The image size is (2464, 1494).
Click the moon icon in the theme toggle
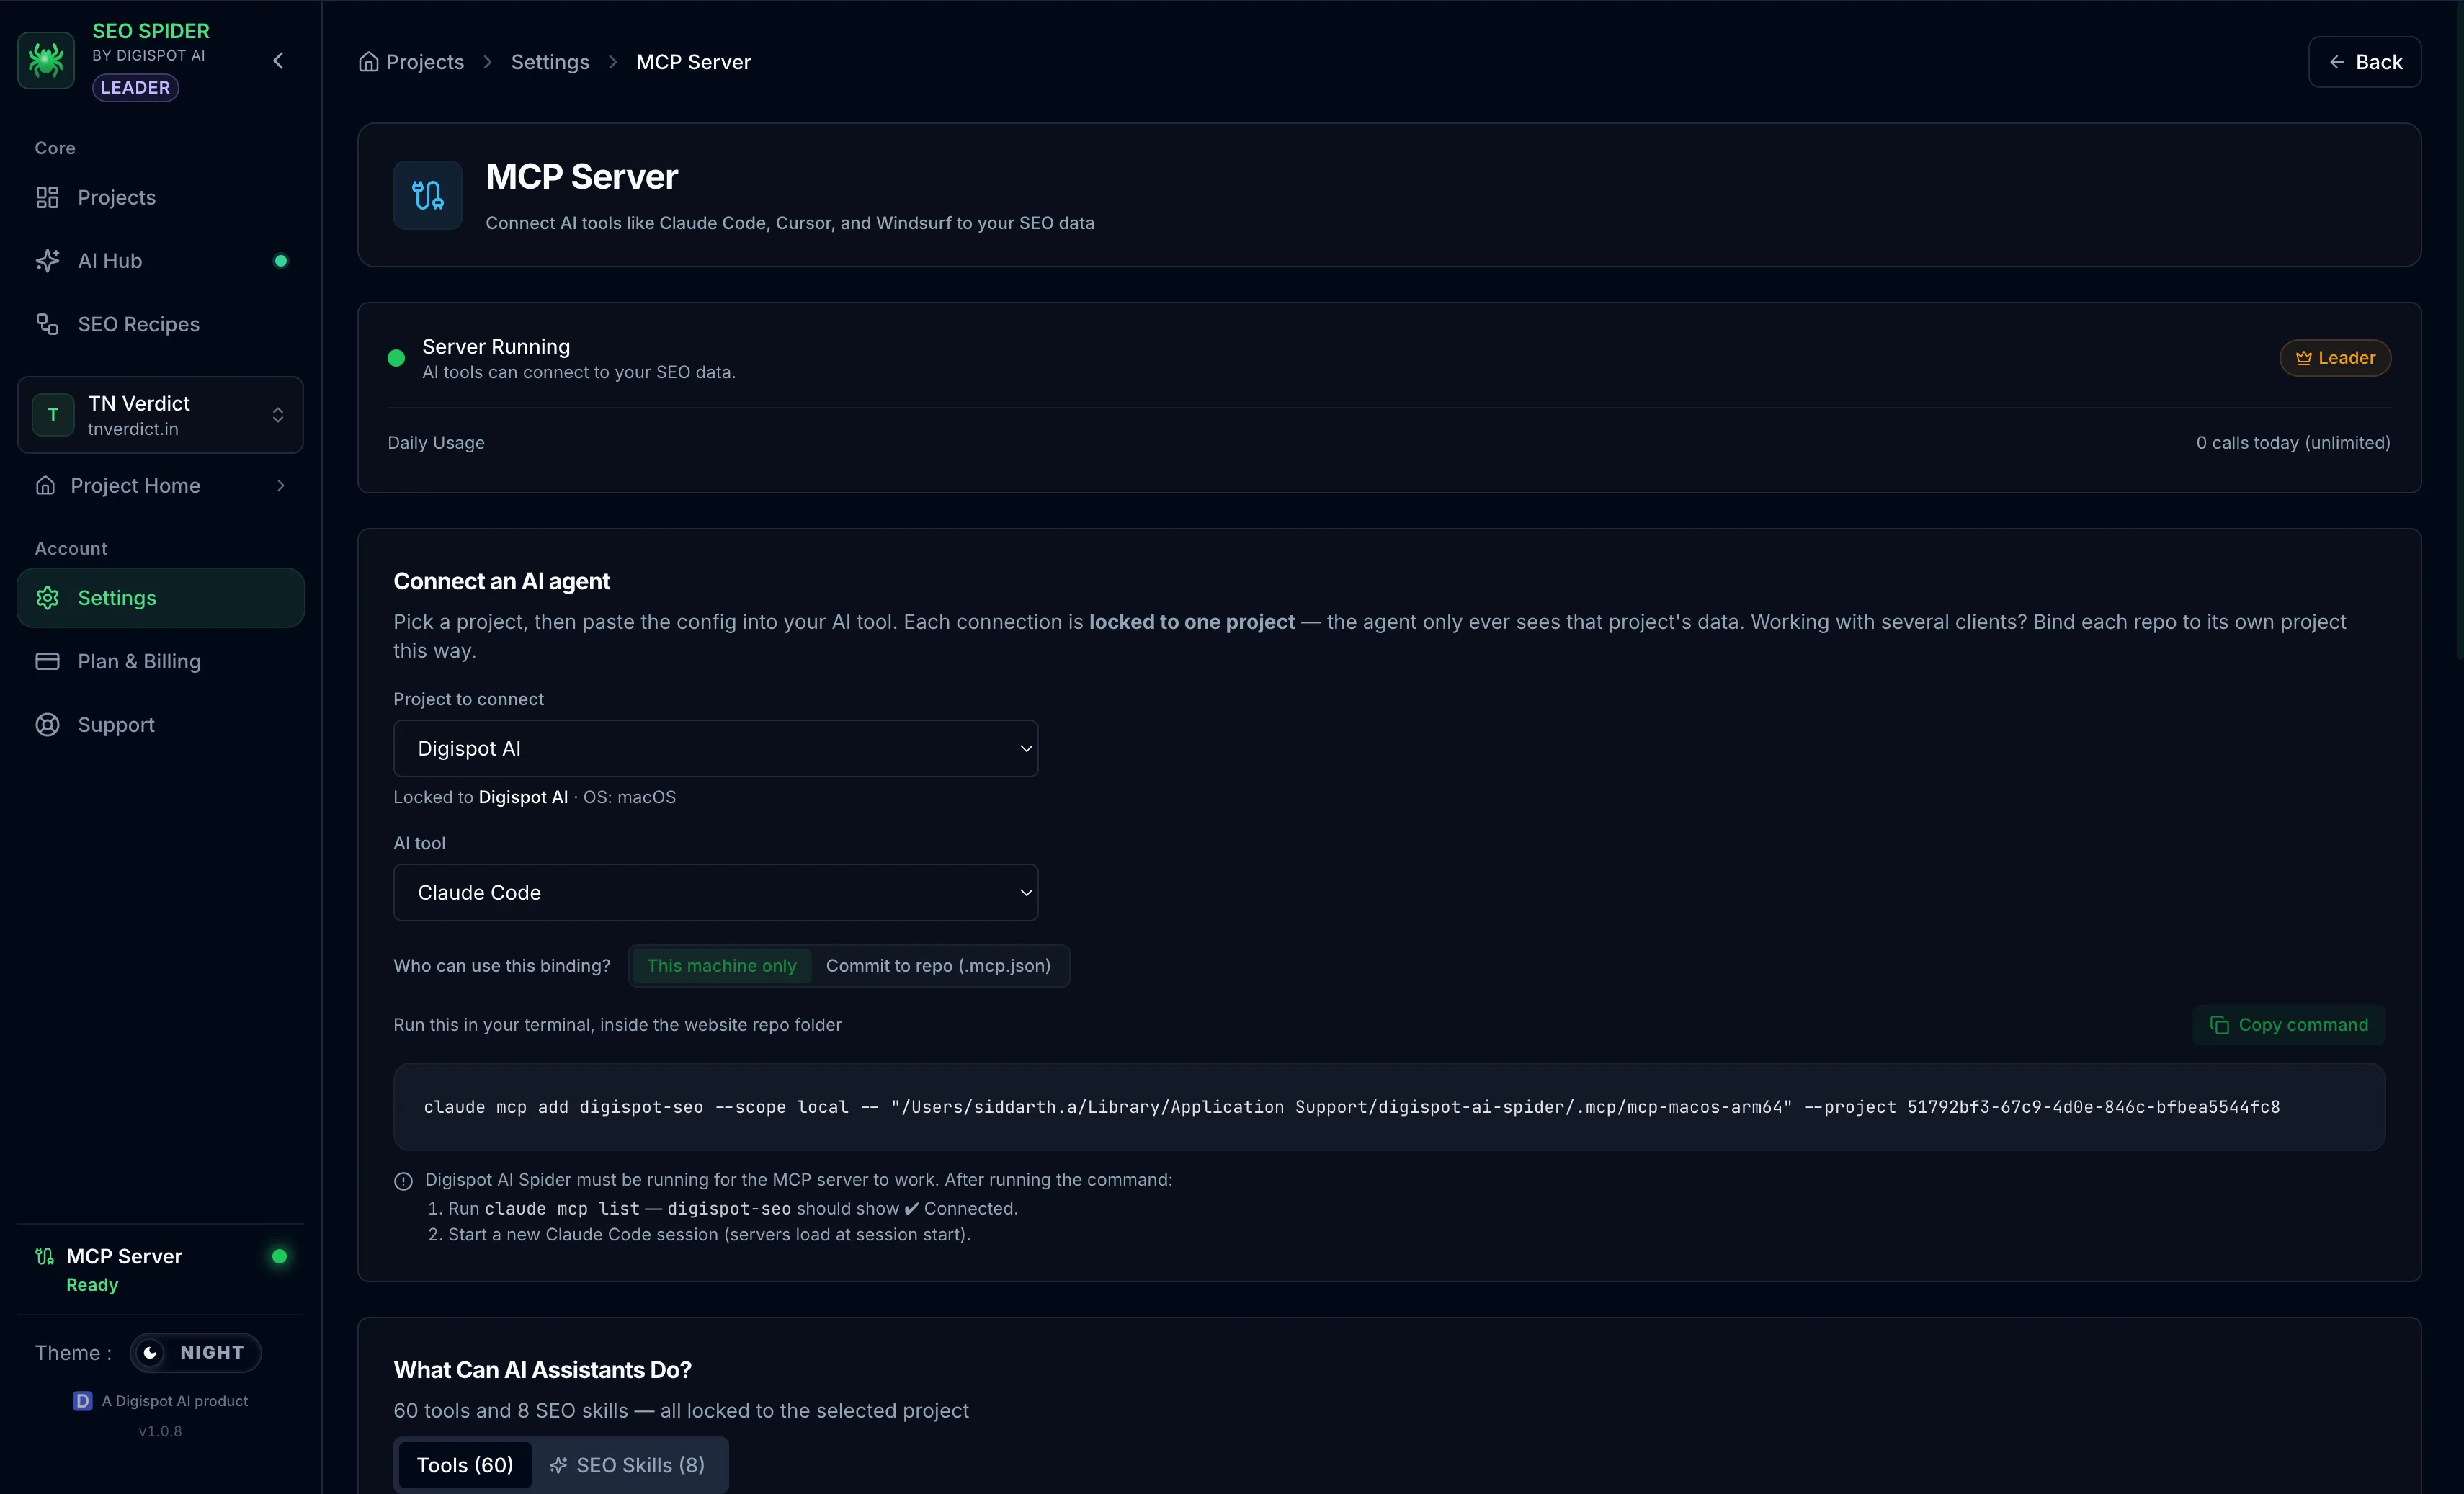tap(150, 1353)
